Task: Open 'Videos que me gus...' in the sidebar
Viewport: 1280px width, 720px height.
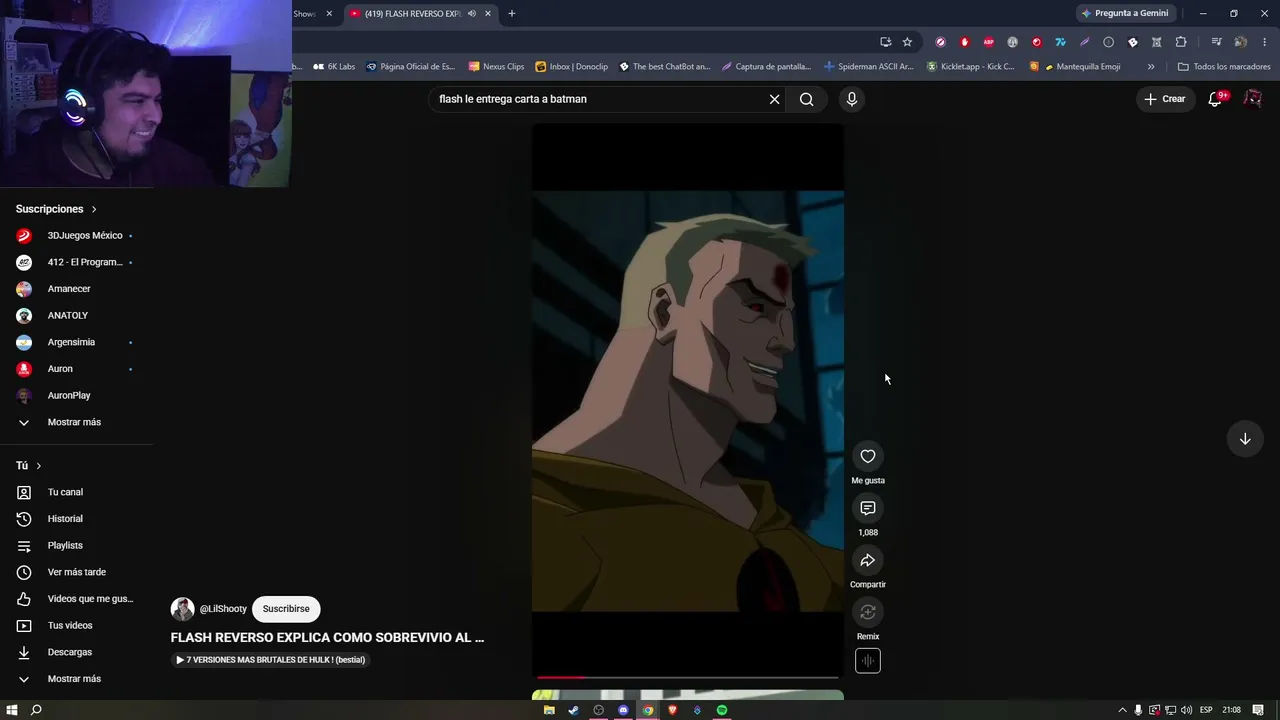Action: pos(76,599)
